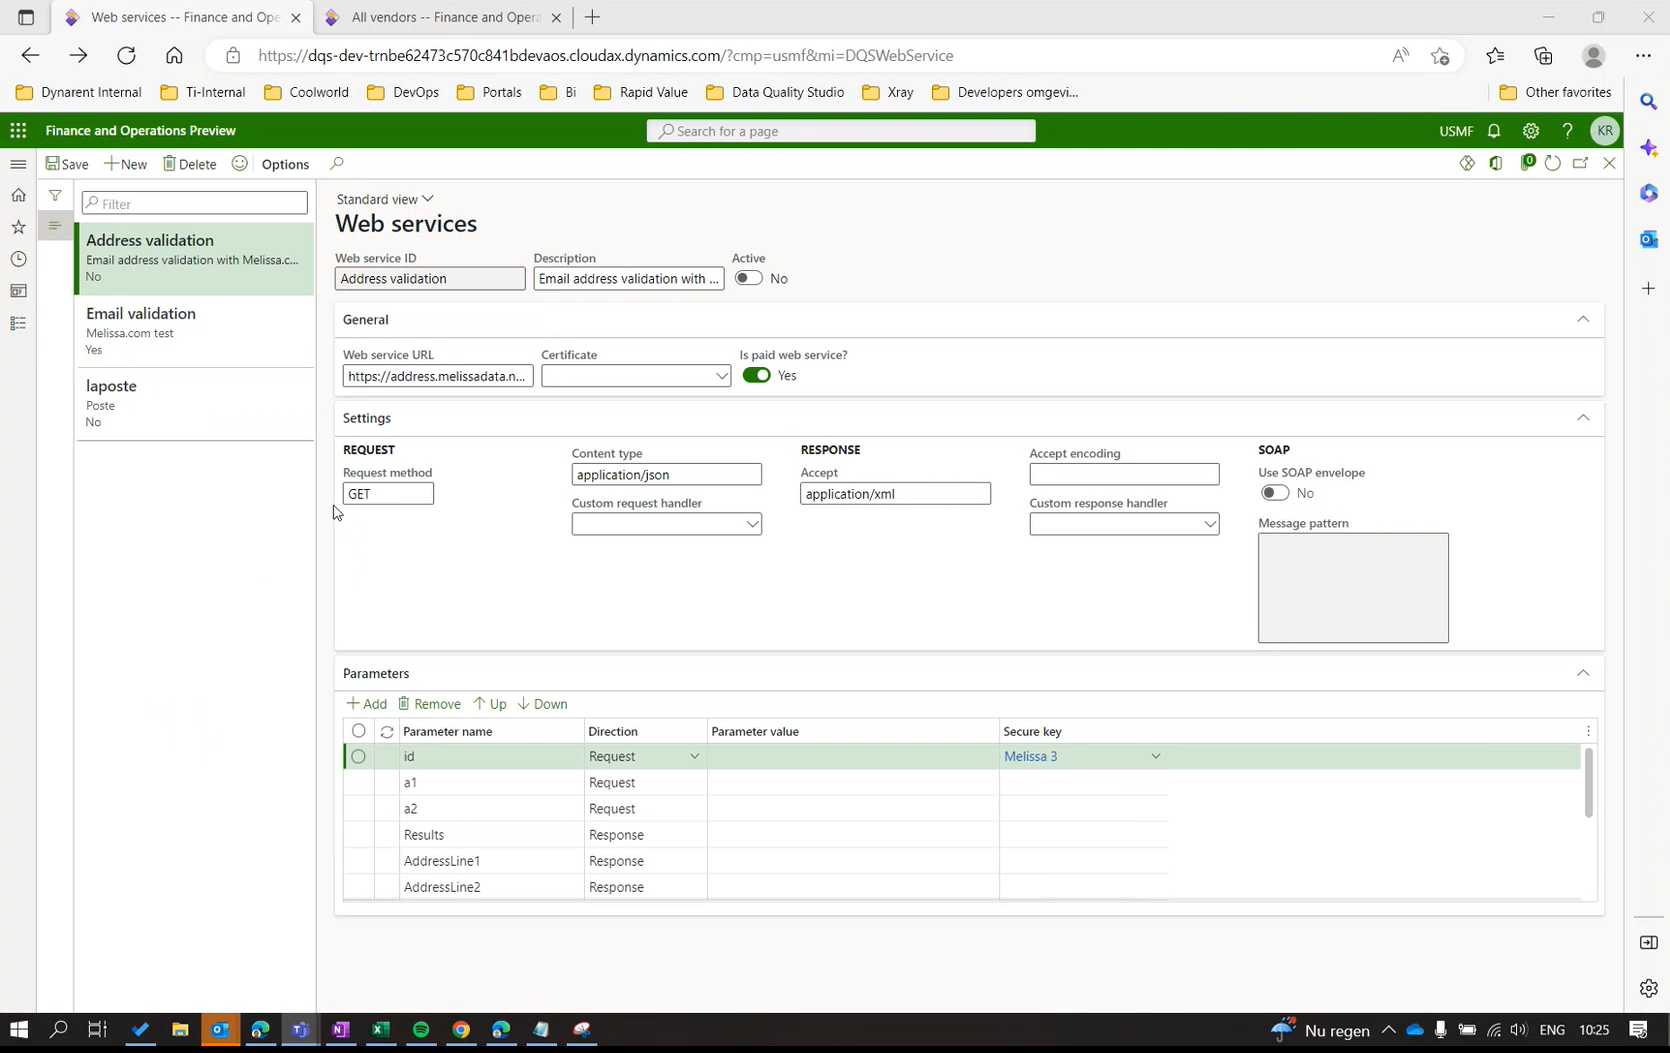Open the grid options three-dot menu
The image size is (1670, 1053).
(x=1588, y=731)
